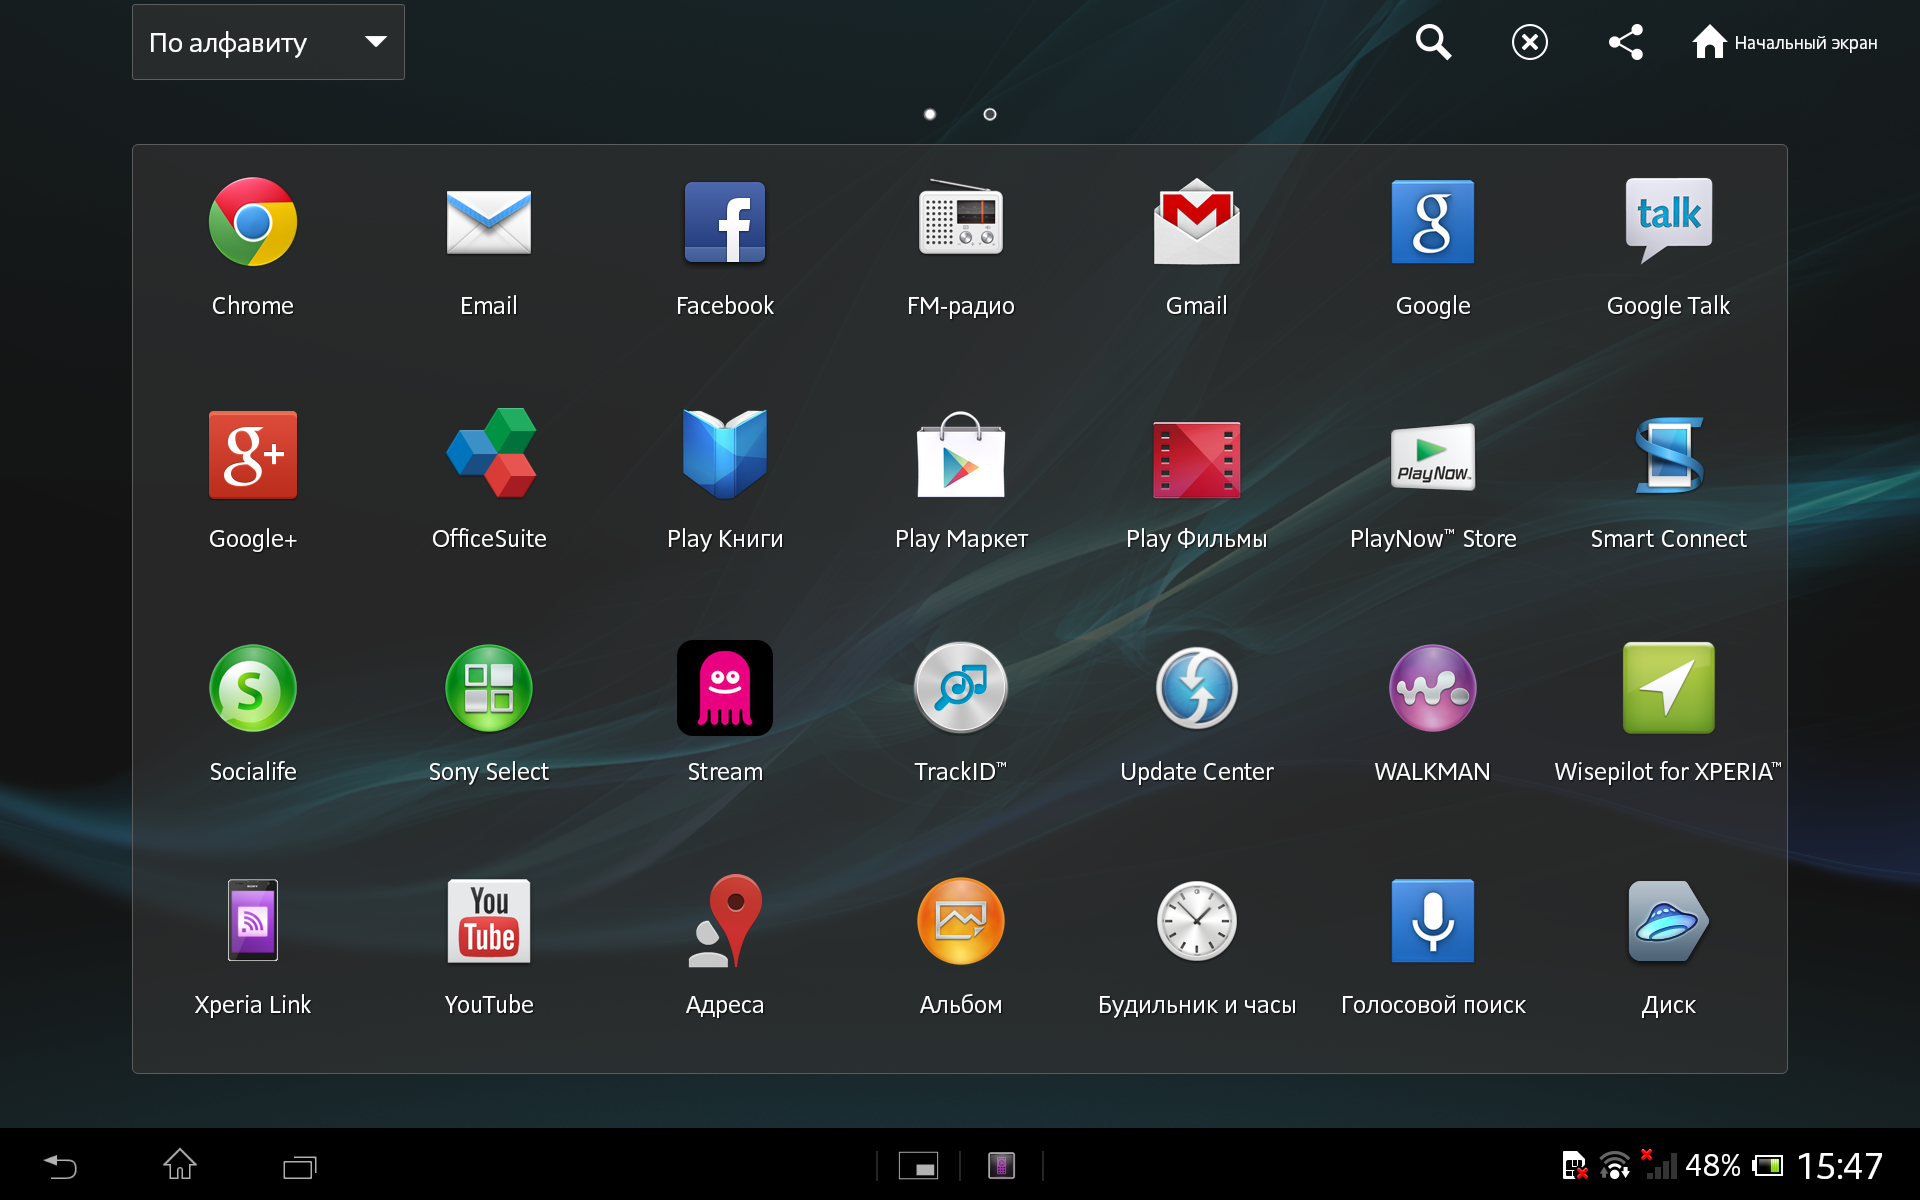The height and width of the screenshot is (1200, 1920).
Task: Select the first page indicator dot
Action: 930,114
